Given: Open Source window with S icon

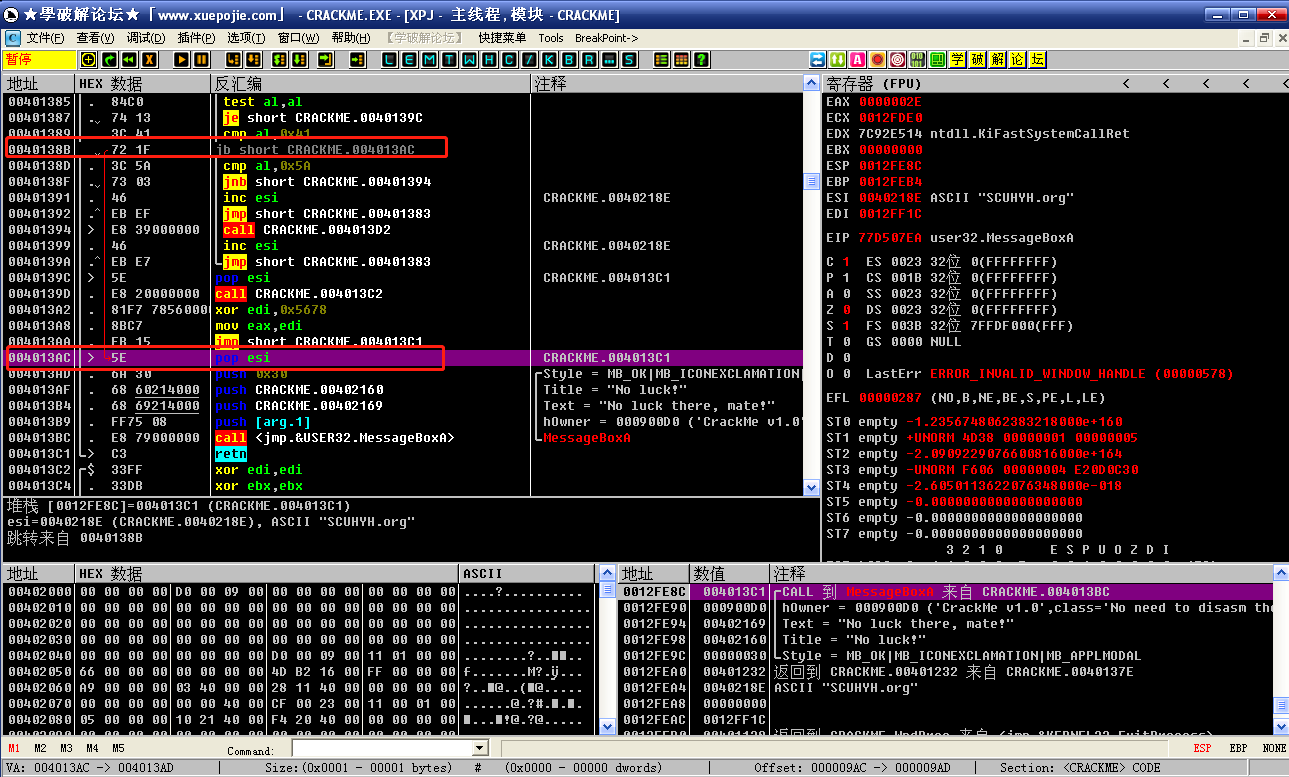Looking at the screenshot, I should [x=628, y=60].
